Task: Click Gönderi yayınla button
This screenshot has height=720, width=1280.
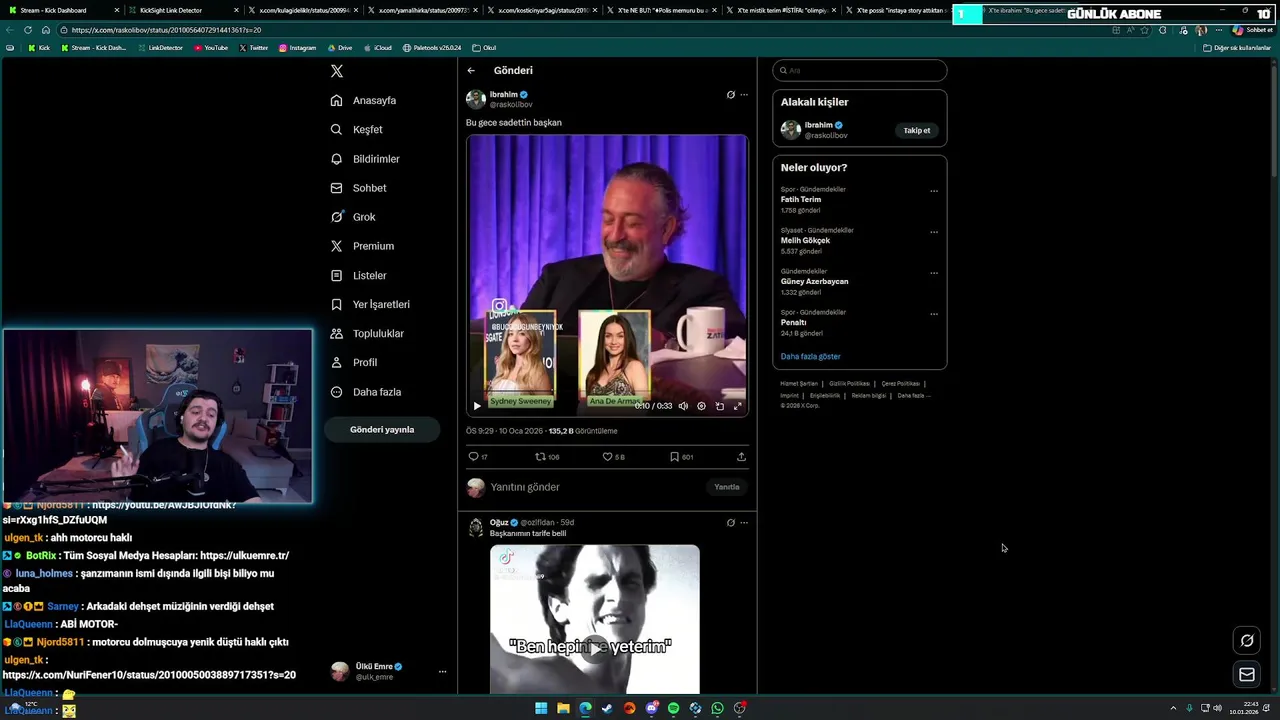Action: point(382,429)
